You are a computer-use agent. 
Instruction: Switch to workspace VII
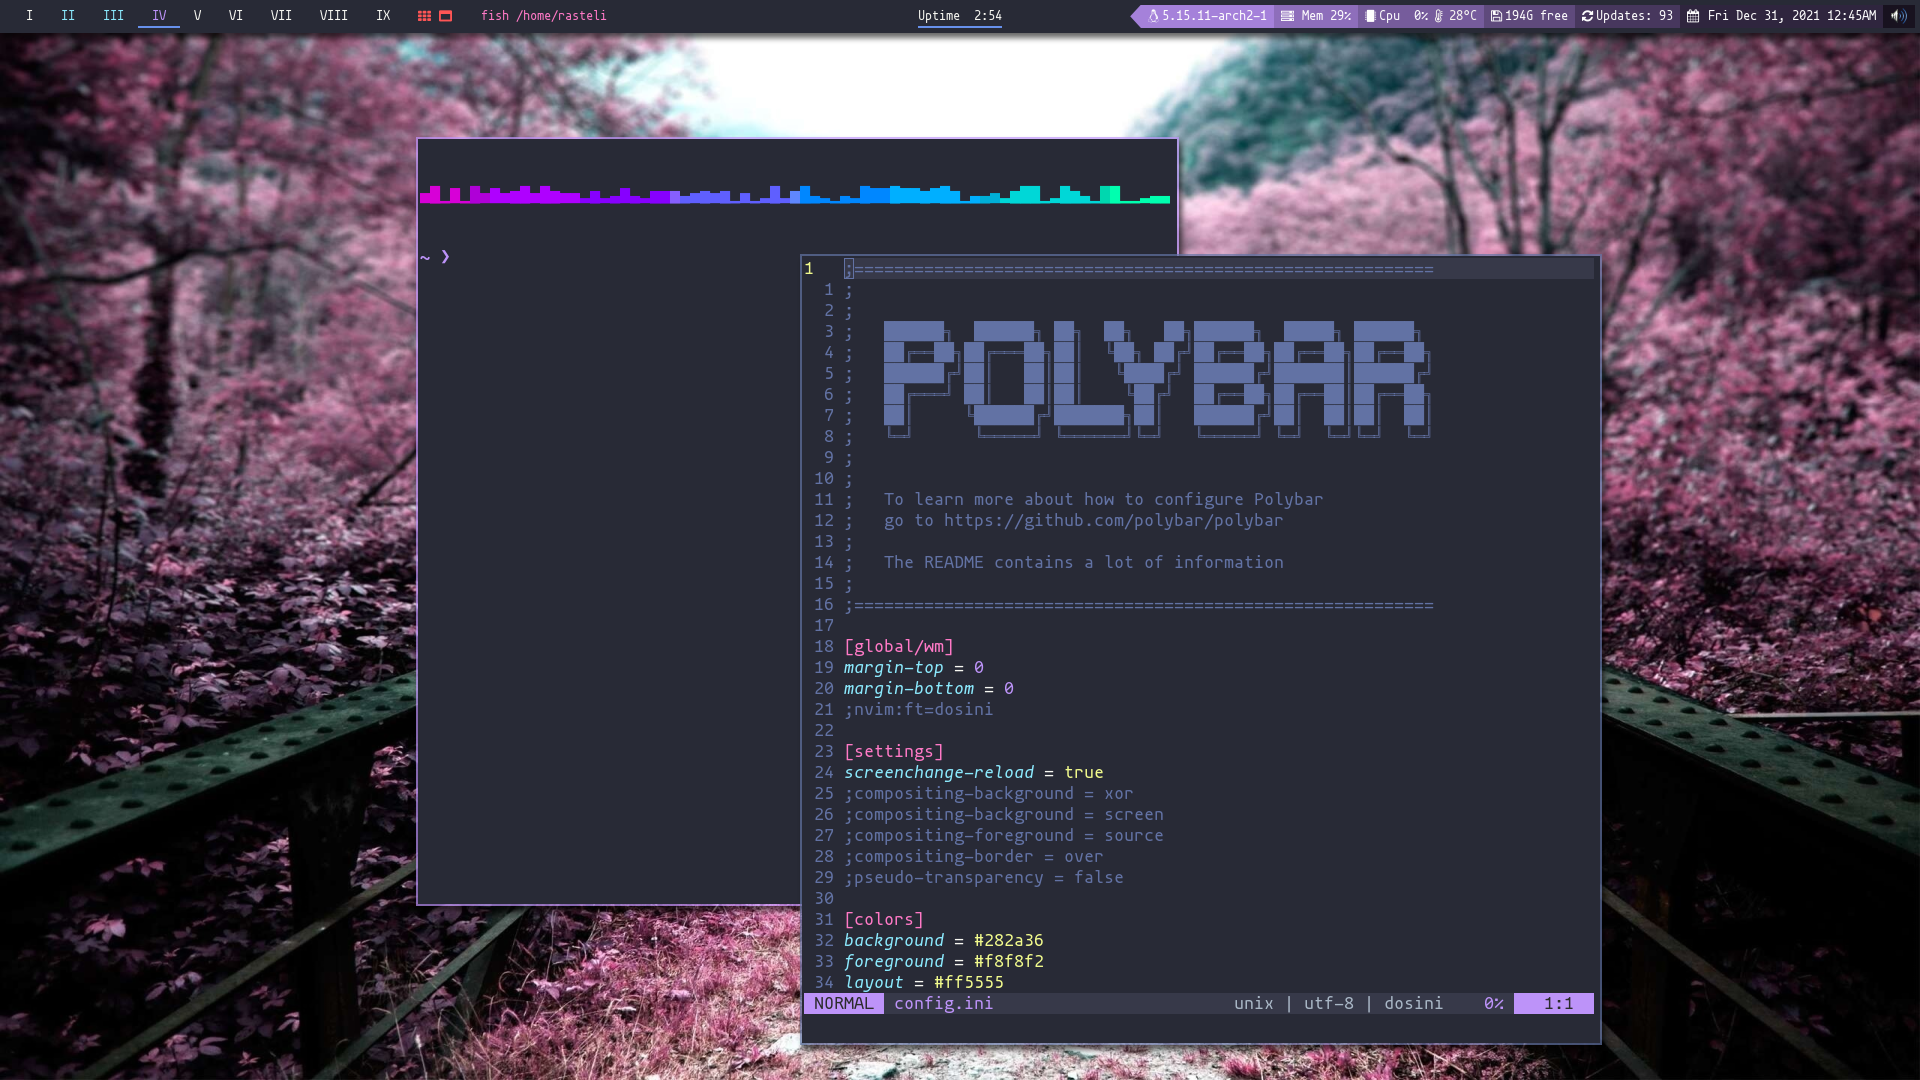[x=281, y=15]
